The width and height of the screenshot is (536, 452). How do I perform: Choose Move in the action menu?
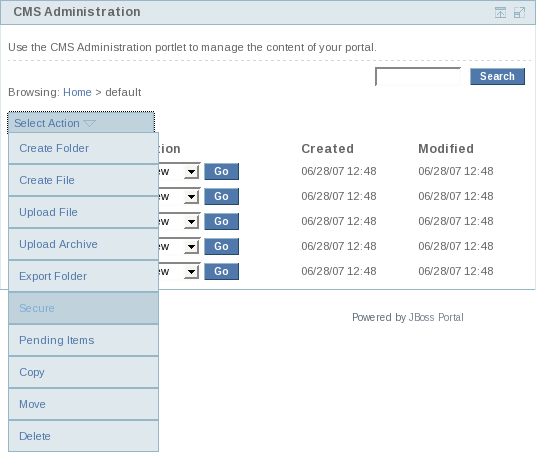[x=83, y=404]
